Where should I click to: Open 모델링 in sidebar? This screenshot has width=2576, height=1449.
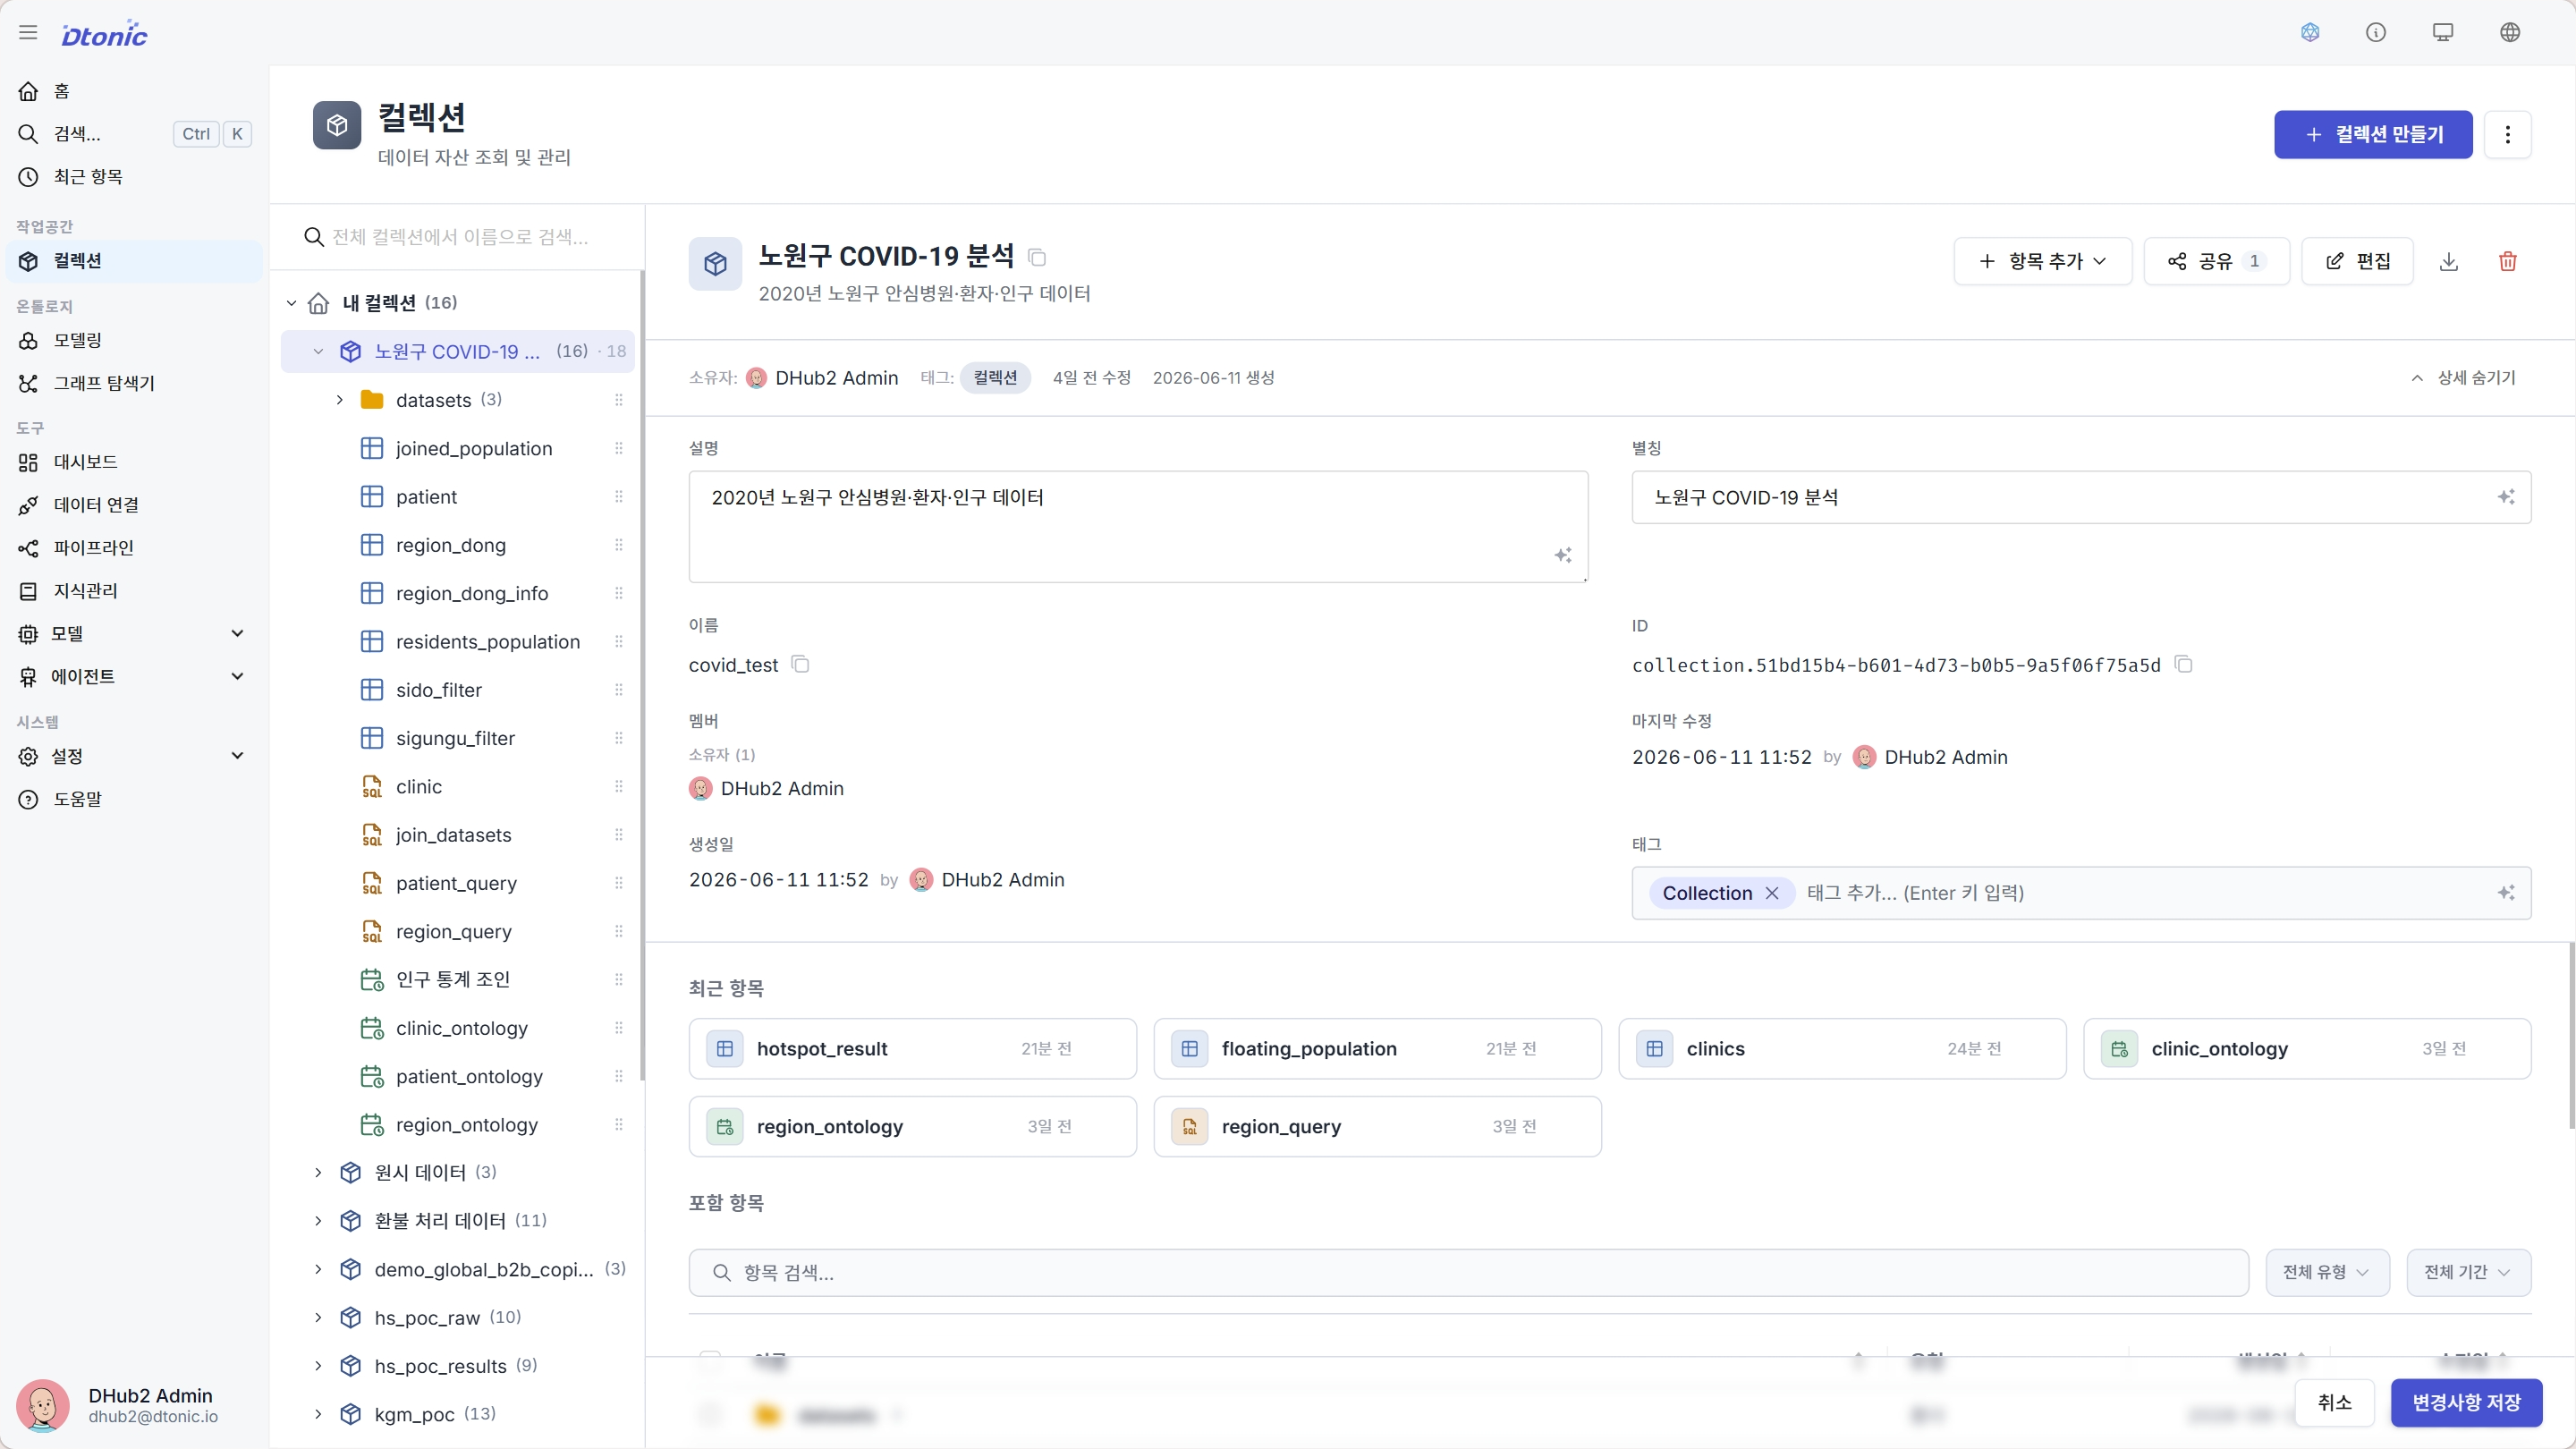coord(134,340)
